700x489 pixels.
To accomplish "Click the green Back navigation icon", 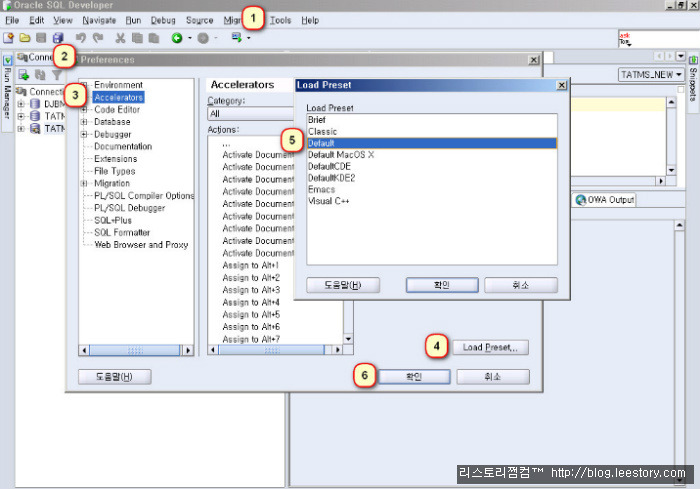I will click(x=177, y=38).
